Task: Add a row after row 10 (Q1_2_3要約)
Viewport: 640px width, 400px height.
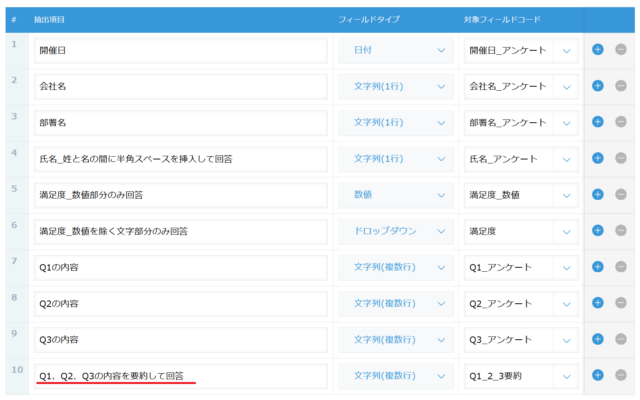Action: (x=598, y=375)
